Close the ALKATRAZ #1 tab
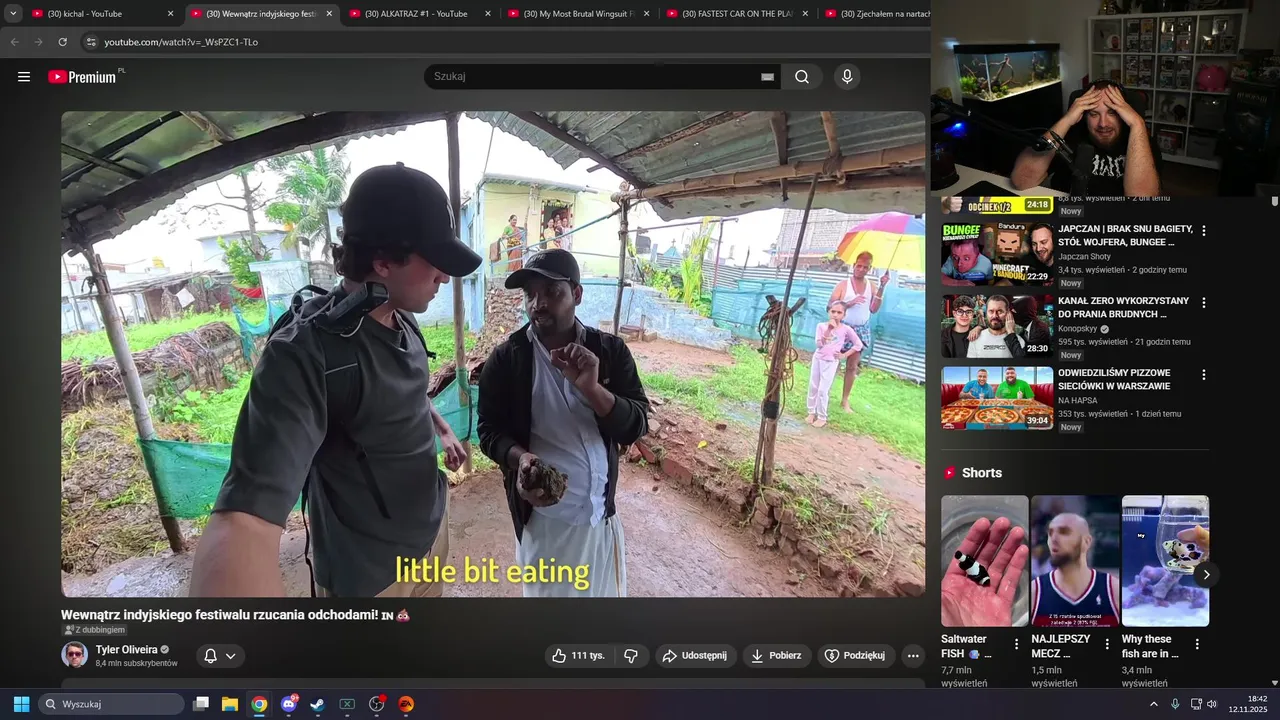 (x=488, y=14)
